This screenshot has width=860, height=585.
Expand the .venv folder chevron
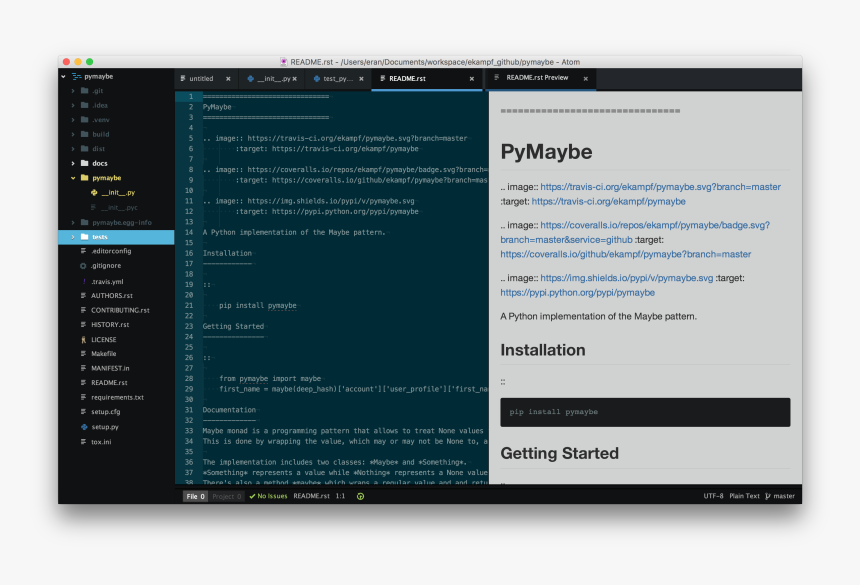[73, 120]
